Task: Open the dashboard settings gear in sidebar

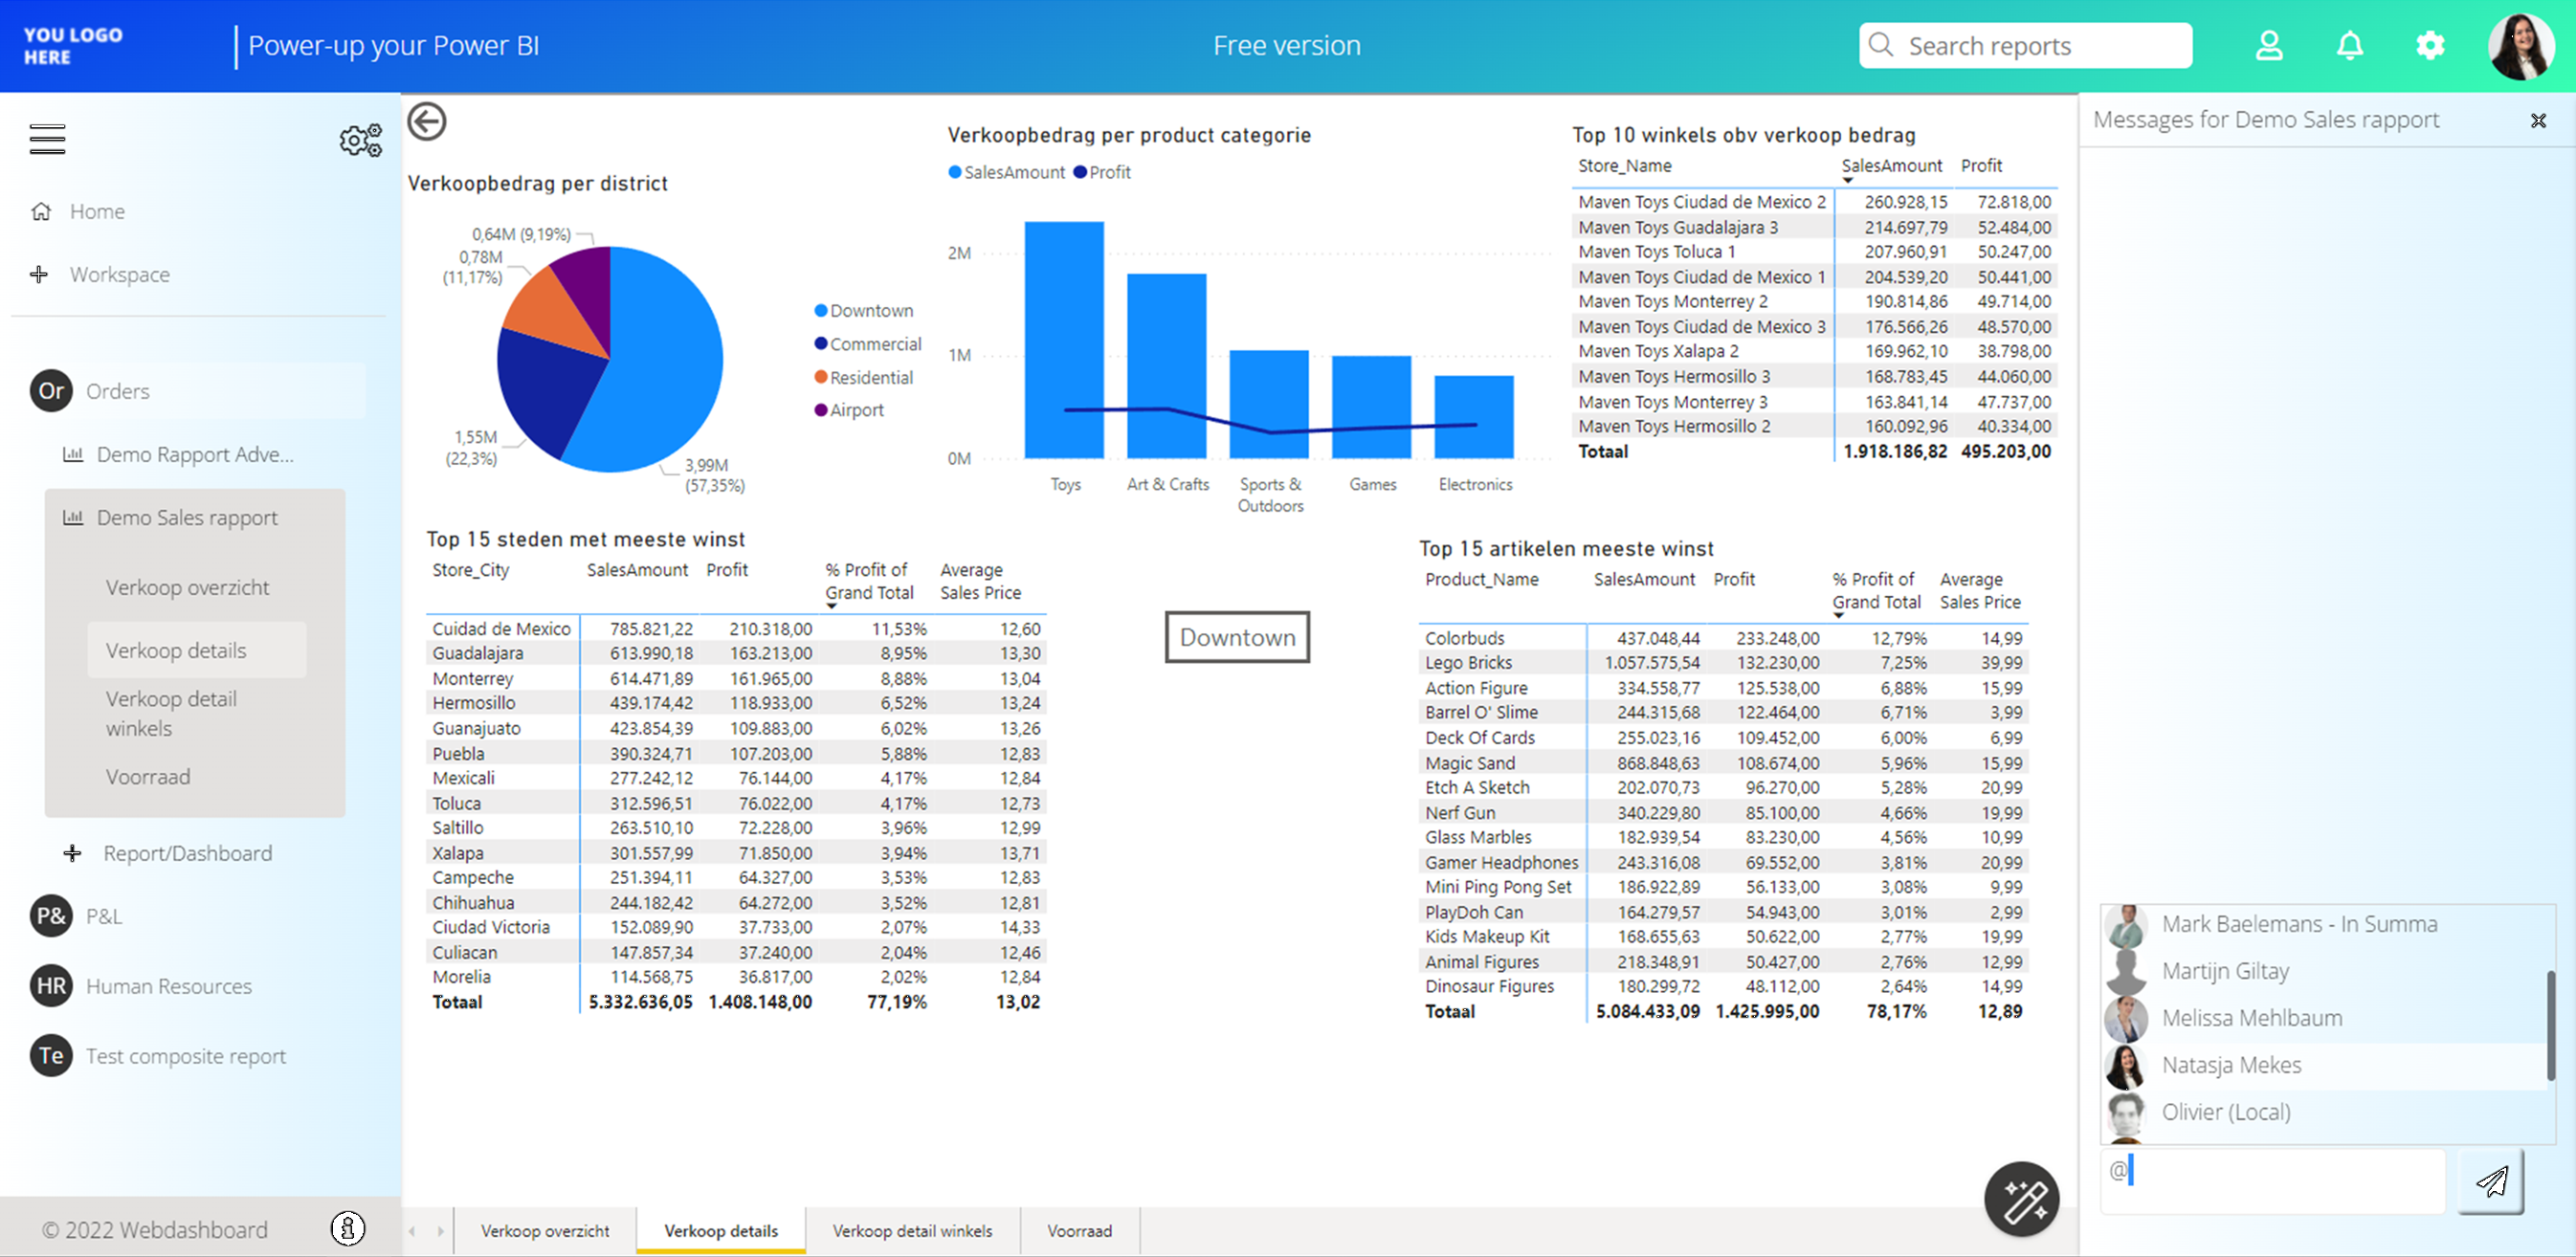Action: (x=360, y=140)
